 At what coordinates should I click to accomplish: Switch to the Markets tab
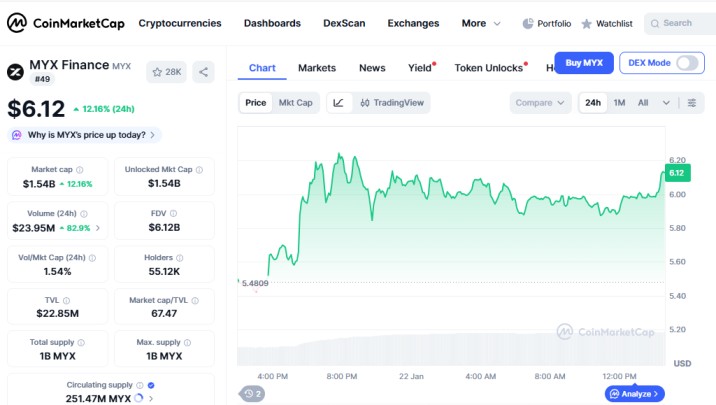tap(317, 68)
